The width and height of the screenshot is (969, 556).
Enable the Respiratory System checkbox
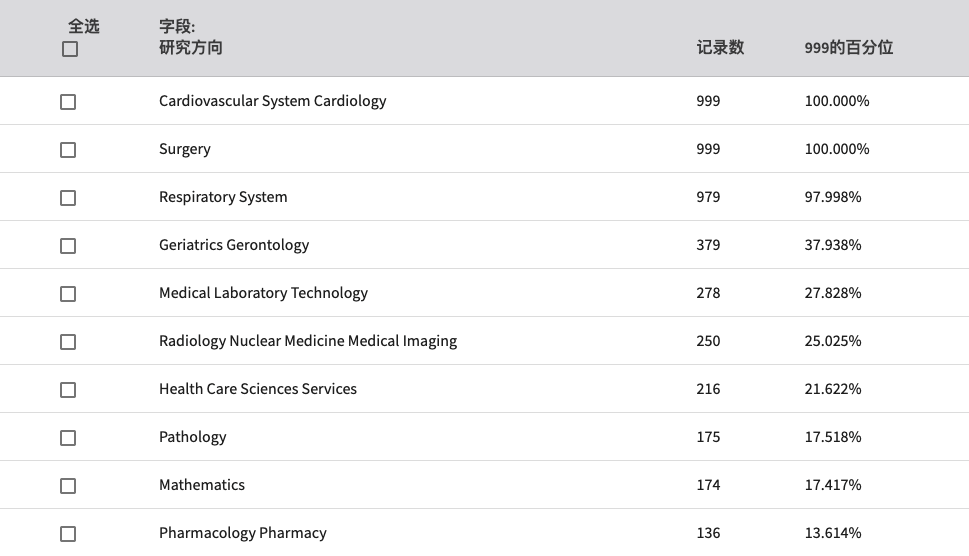68,198
